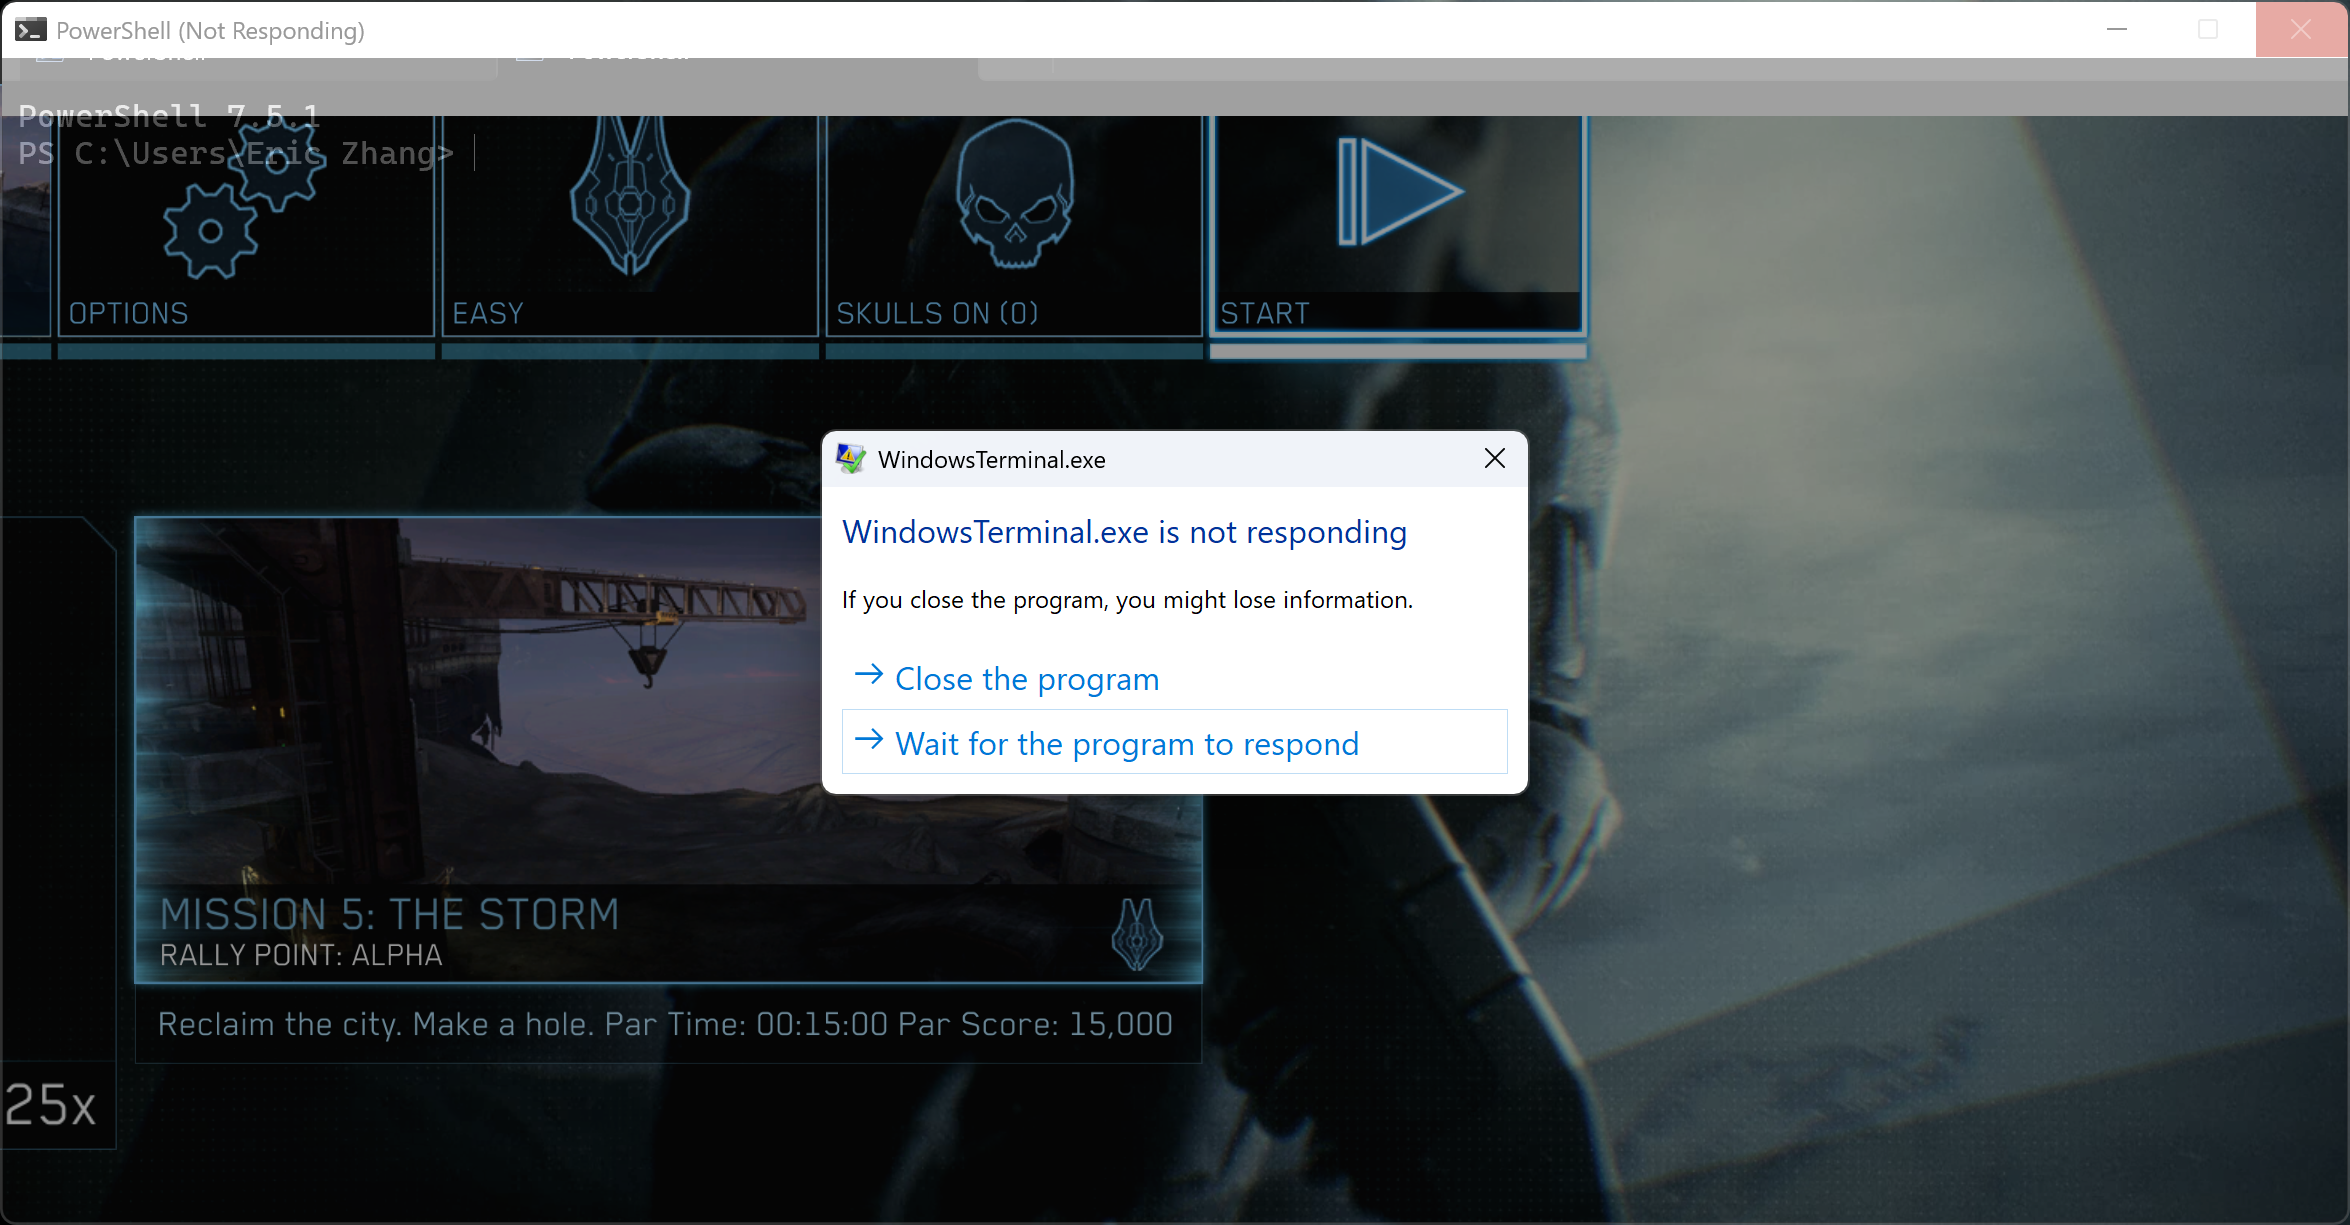Click the "MISSION 5: THE STORM" title text
This screenshot has height=1225, width=2350.
(x=390, y=914)
